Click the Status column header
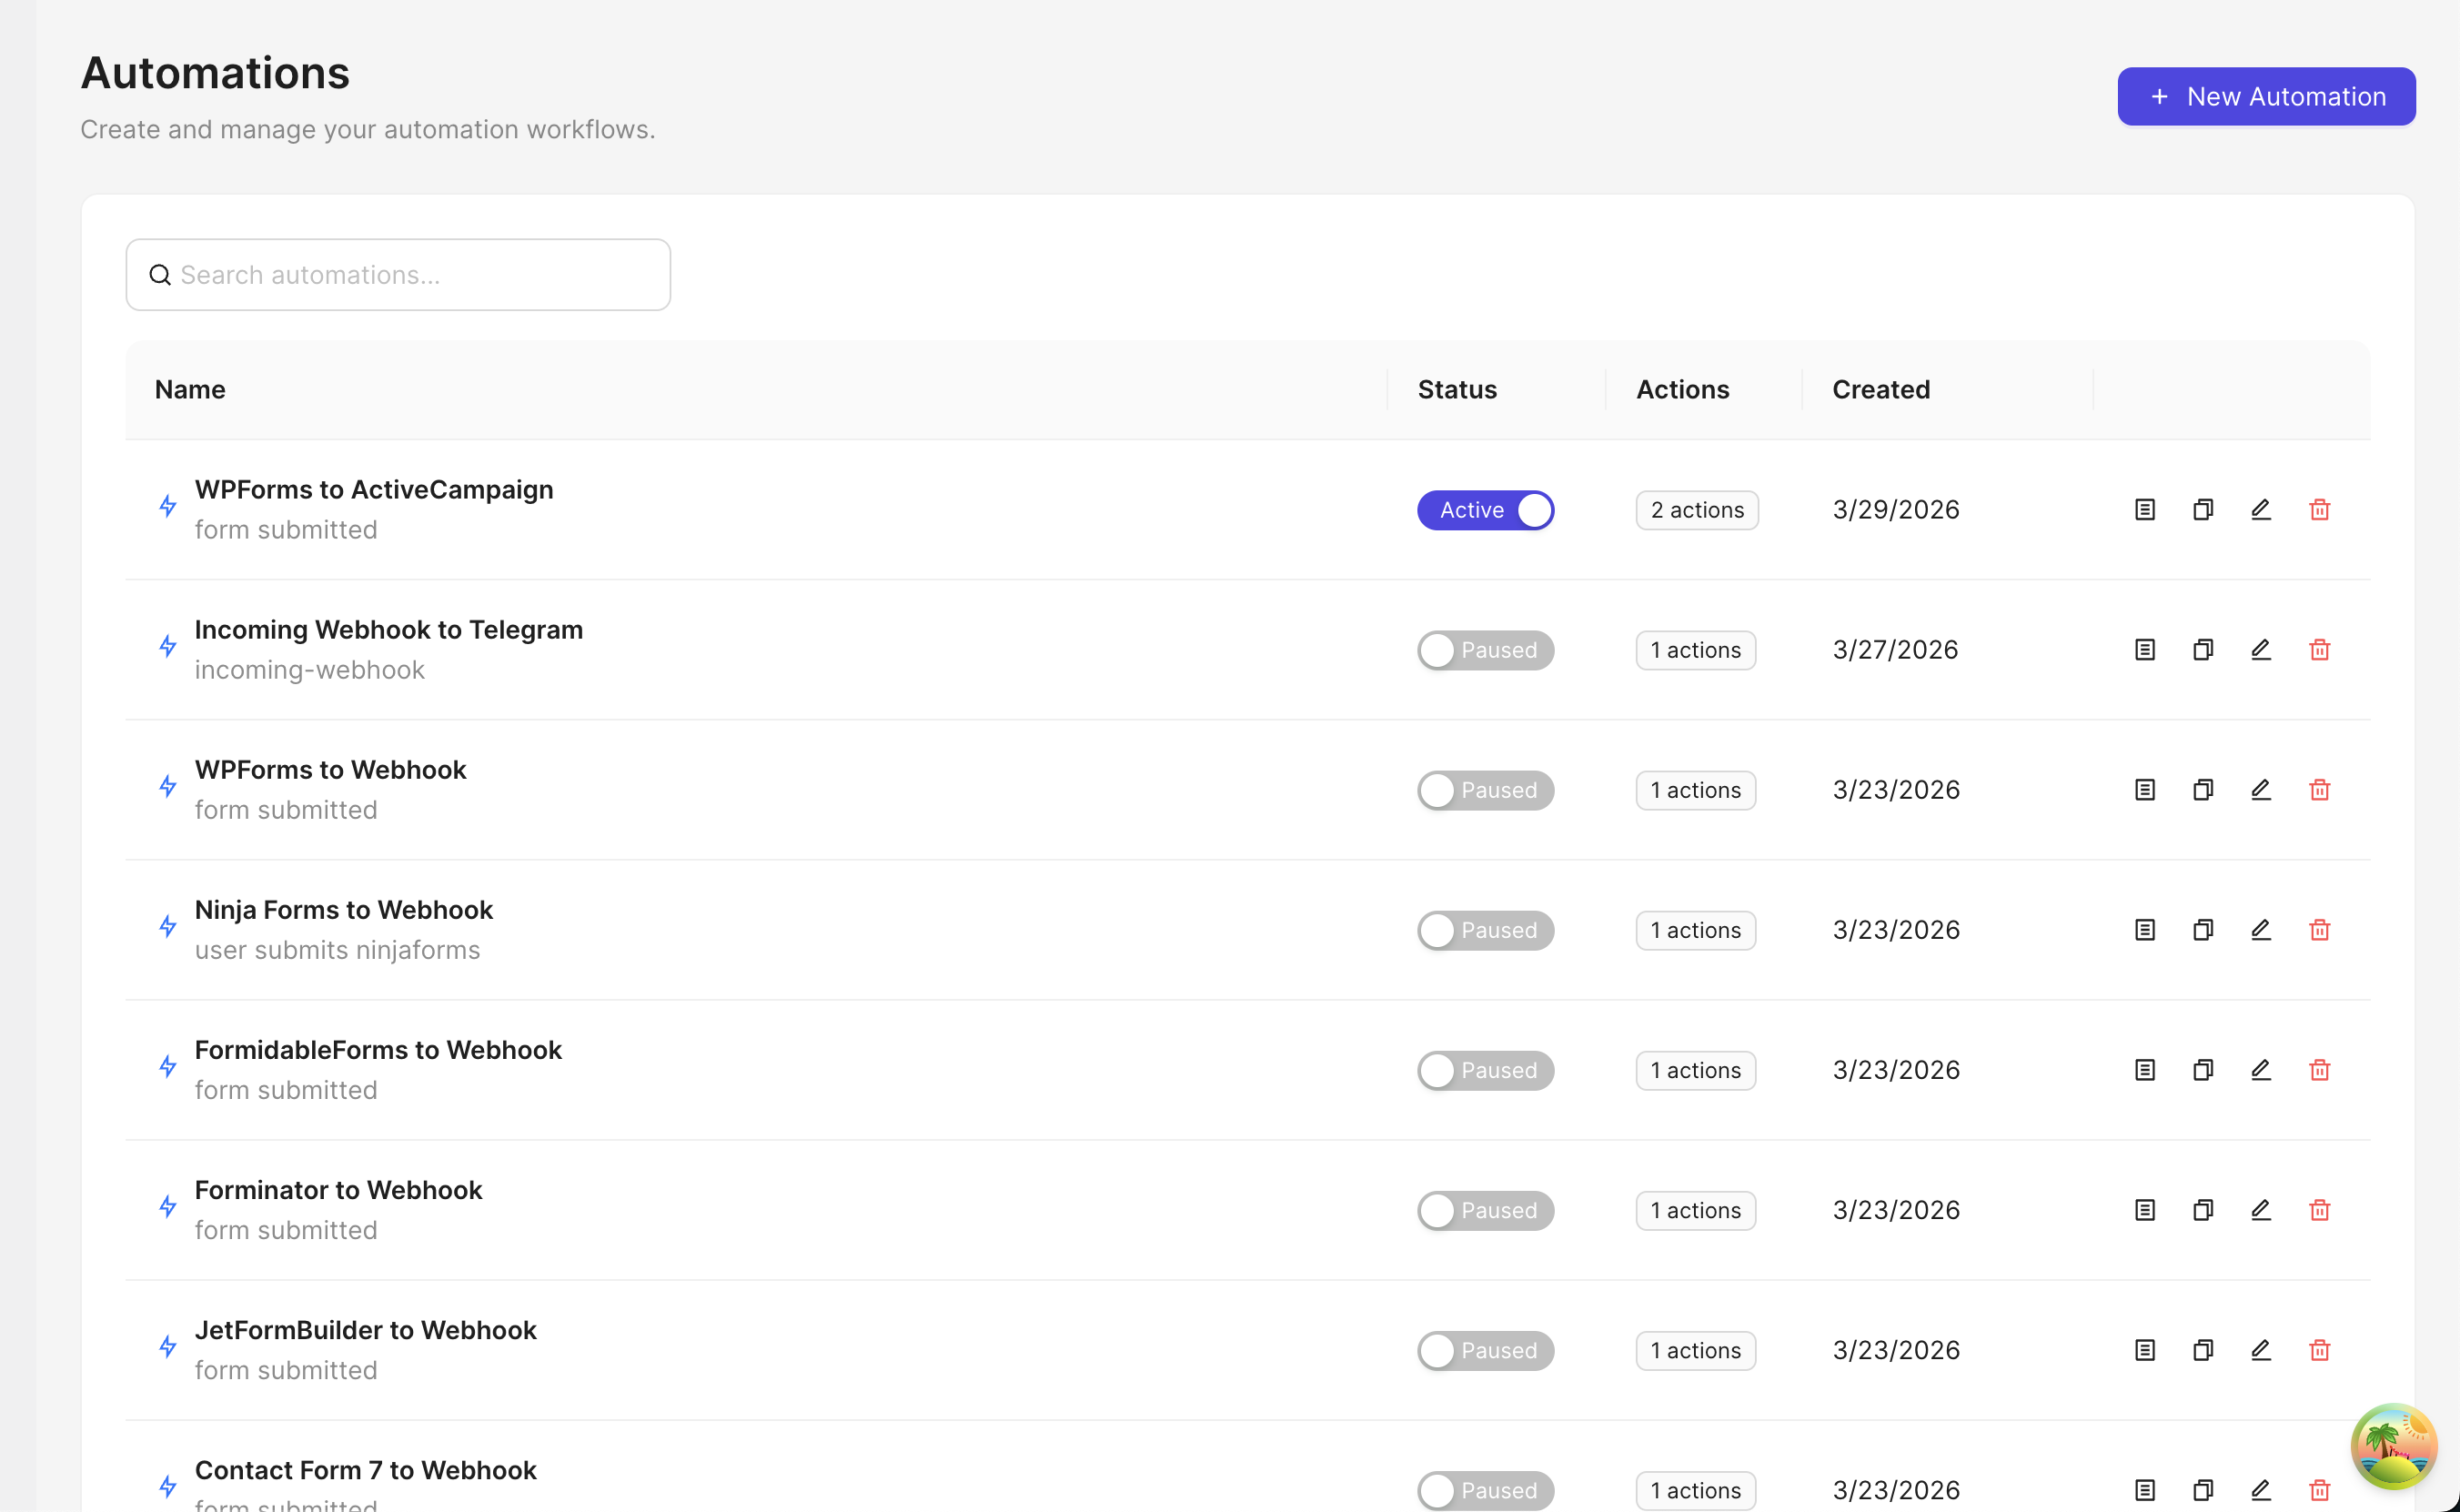 click(x=1457, y=389)
